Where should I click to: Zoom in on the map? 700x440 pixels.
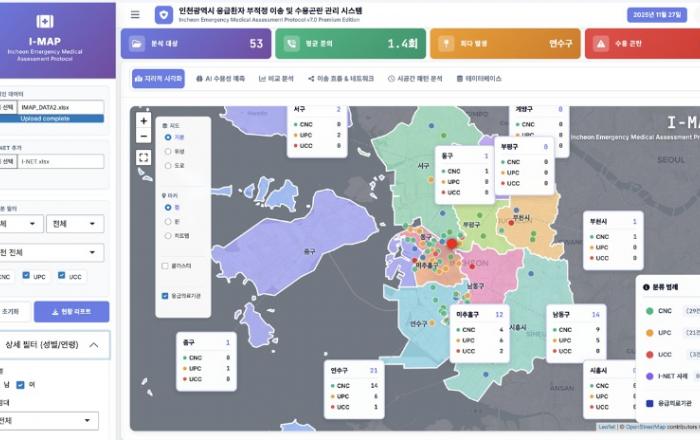coord(143,120)
